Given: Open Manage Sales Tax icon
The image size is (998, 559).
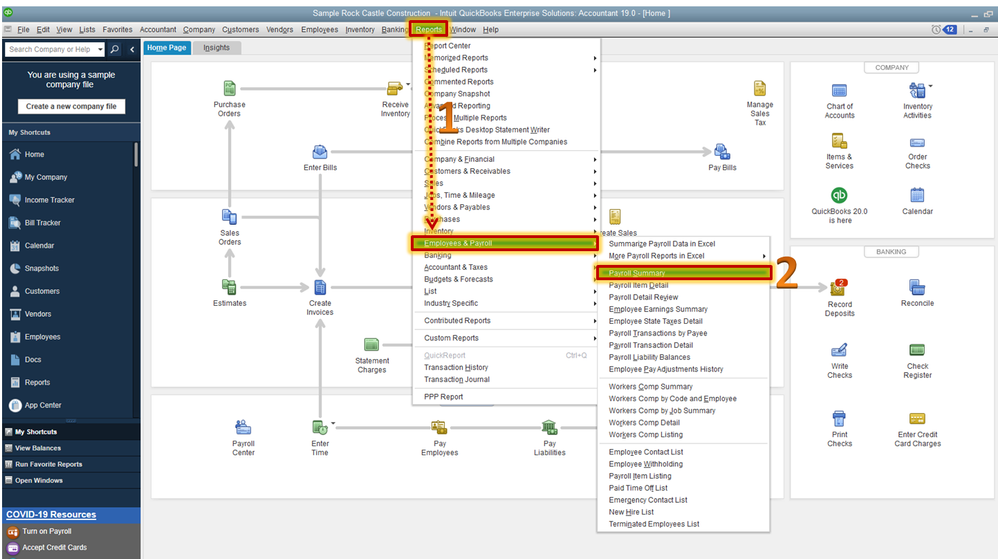Looking at the screenshot, I should pyautogui.click(x=759, y=88).
